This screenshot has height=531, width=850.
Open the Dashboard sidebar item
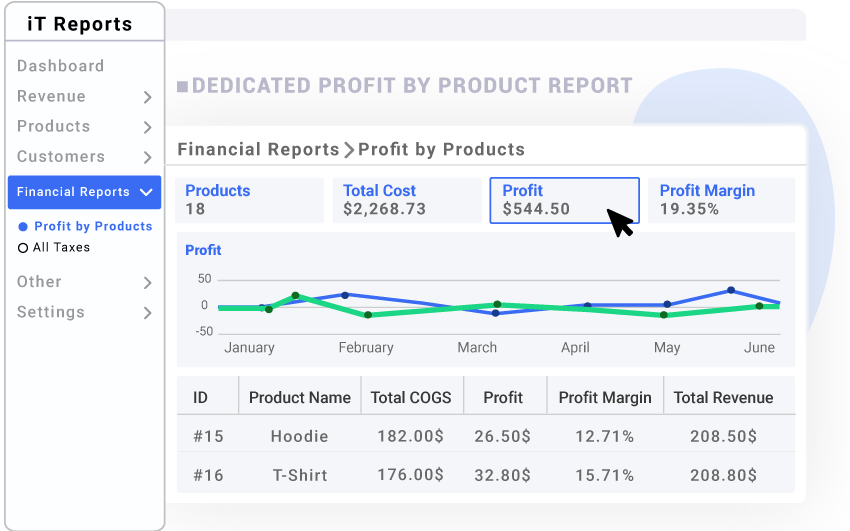[x=60, y=66]
